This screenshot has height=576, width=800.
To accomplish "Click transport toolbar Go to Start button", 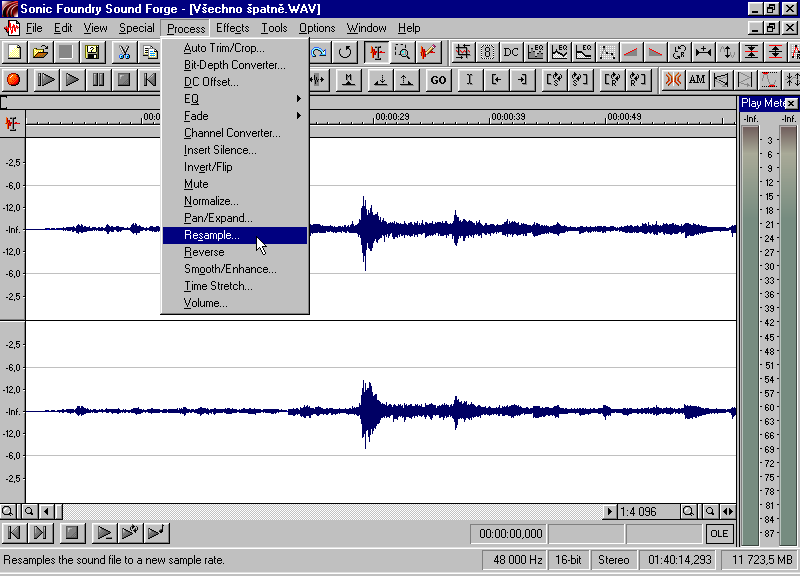I will [x=149, y=80].
